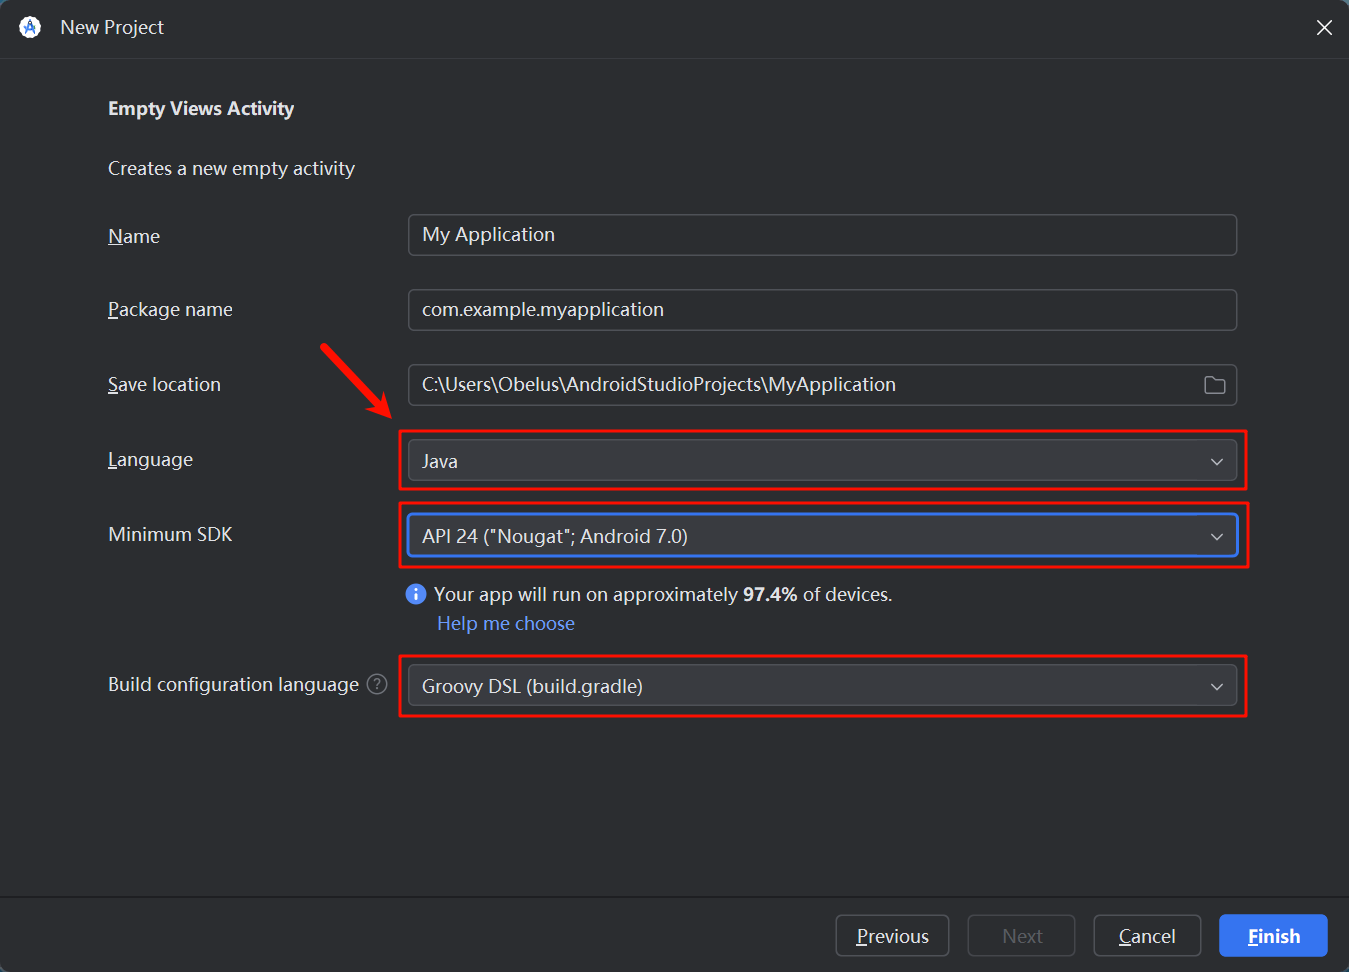
Task: Click the Help me choose link
Action: point(506,623)
